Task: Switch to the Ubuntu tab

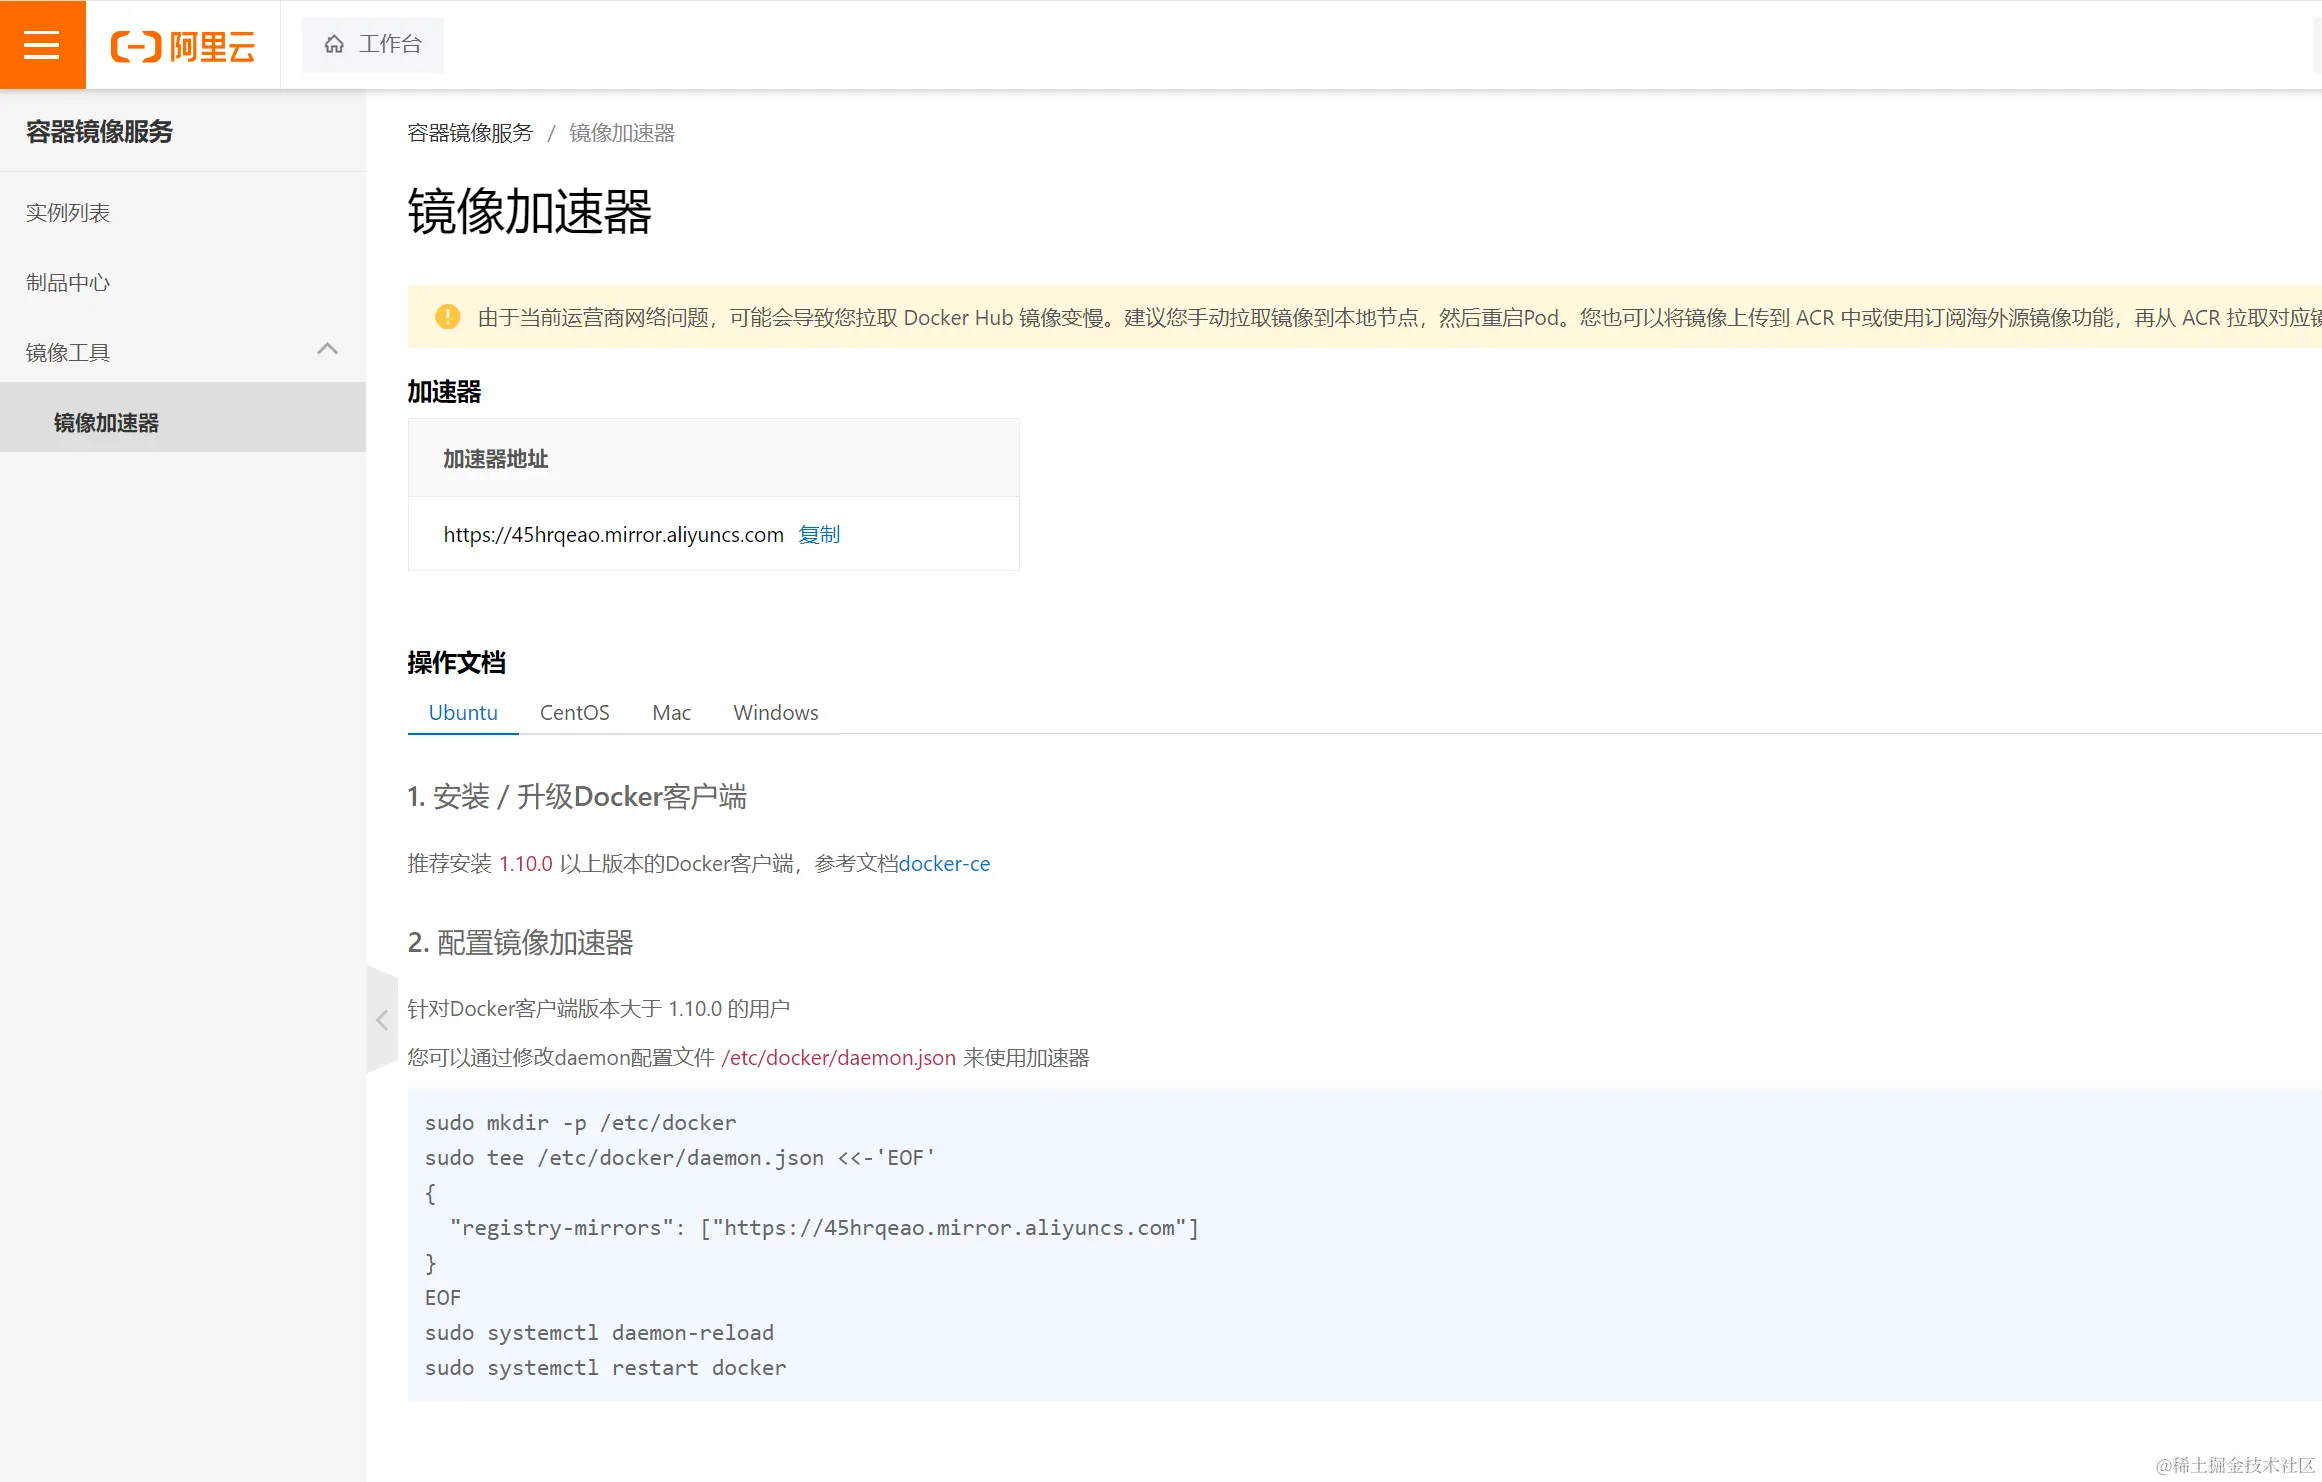Action: pyautogui.click(x=463, y=712)
